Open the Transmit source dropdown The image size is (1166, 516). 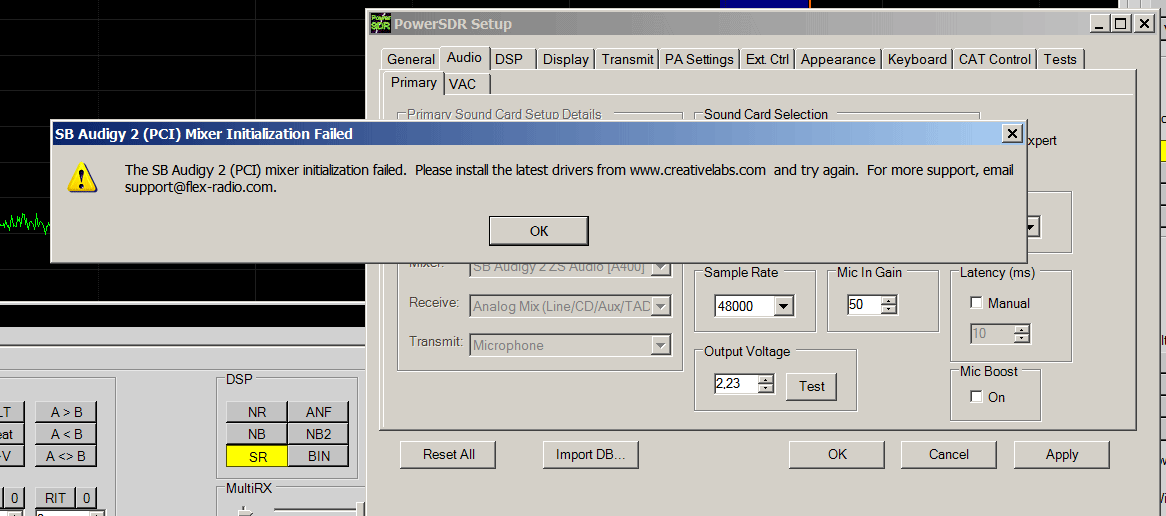660,345
